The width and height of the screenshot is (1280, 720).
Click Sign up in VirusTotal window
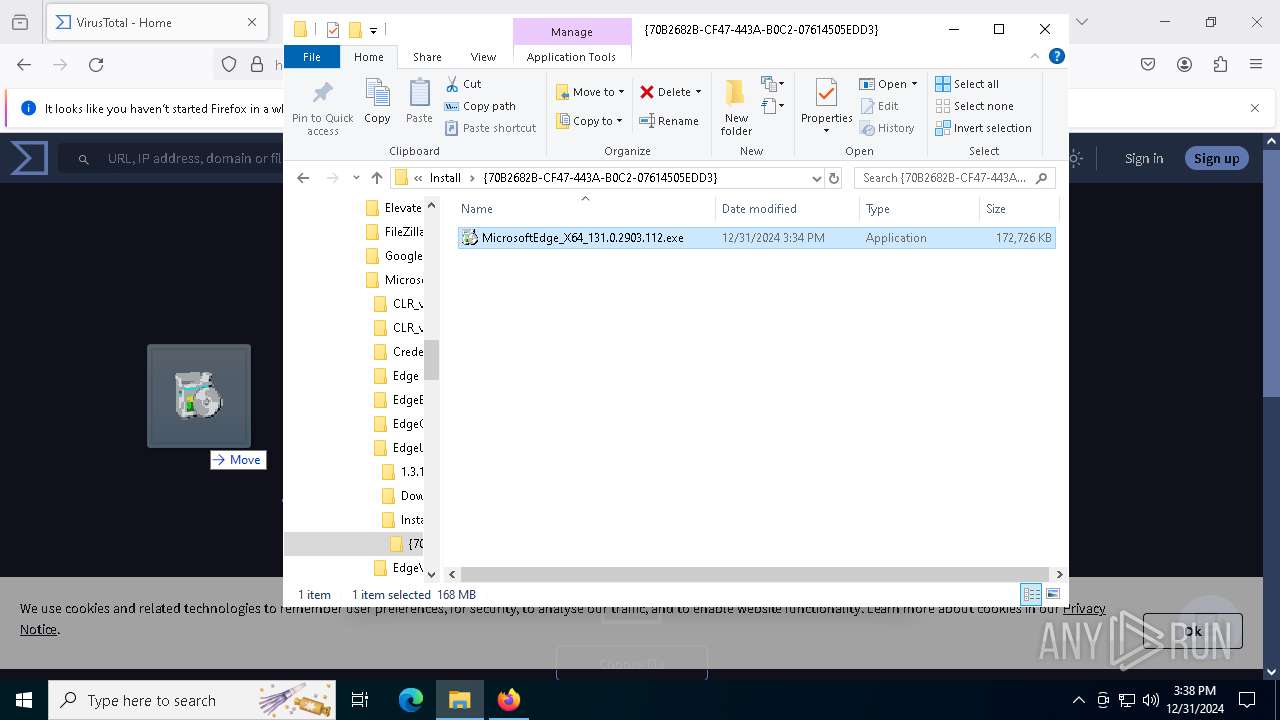(1216, 158)
